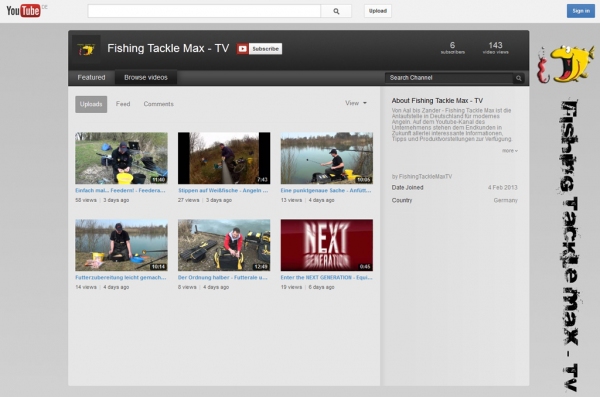Screen dimensions: 600x397
Task: Focus the main YouTube search box
Action: click(204, 11)
